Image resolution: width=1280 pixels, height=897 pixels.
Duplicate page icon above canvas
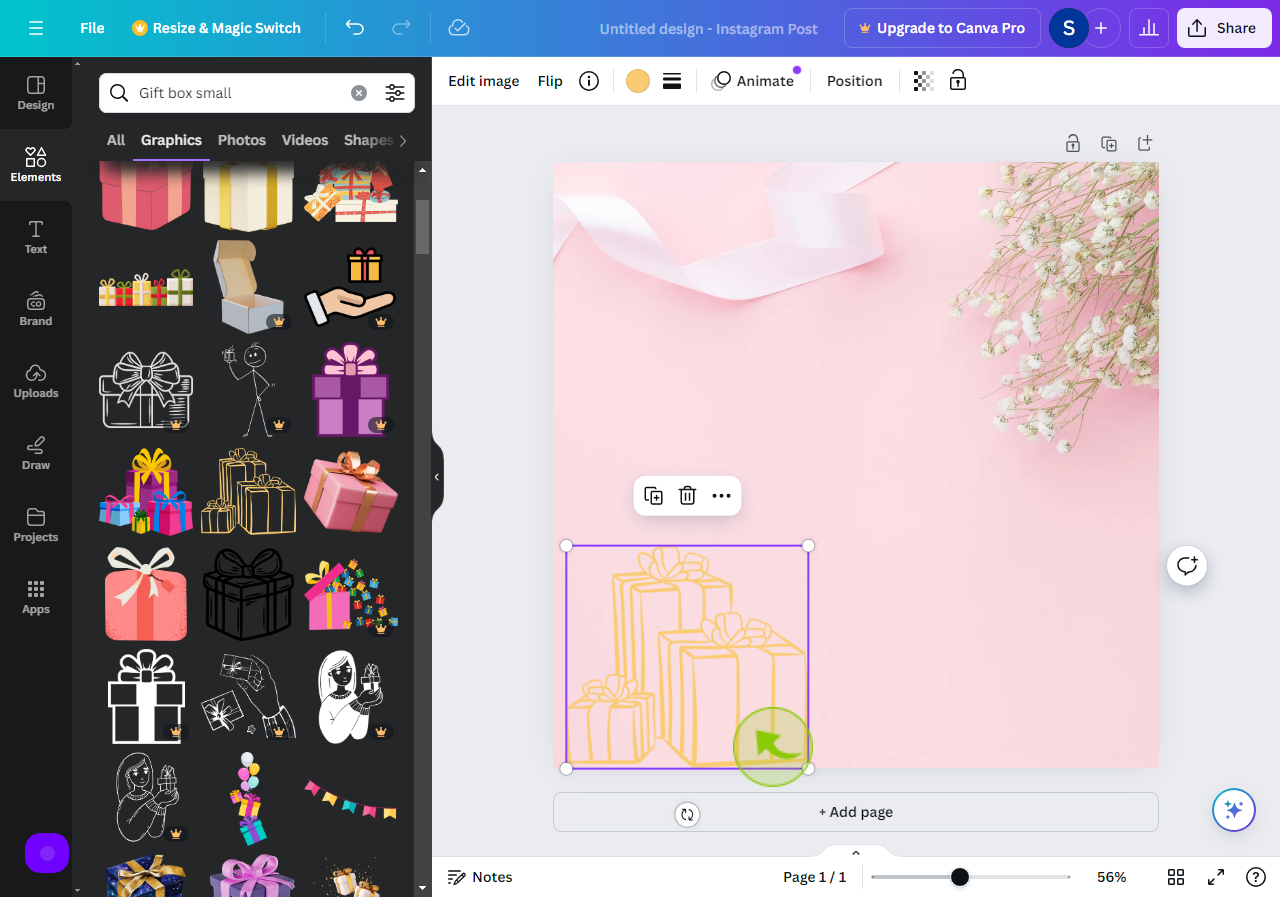point(1109,143)
